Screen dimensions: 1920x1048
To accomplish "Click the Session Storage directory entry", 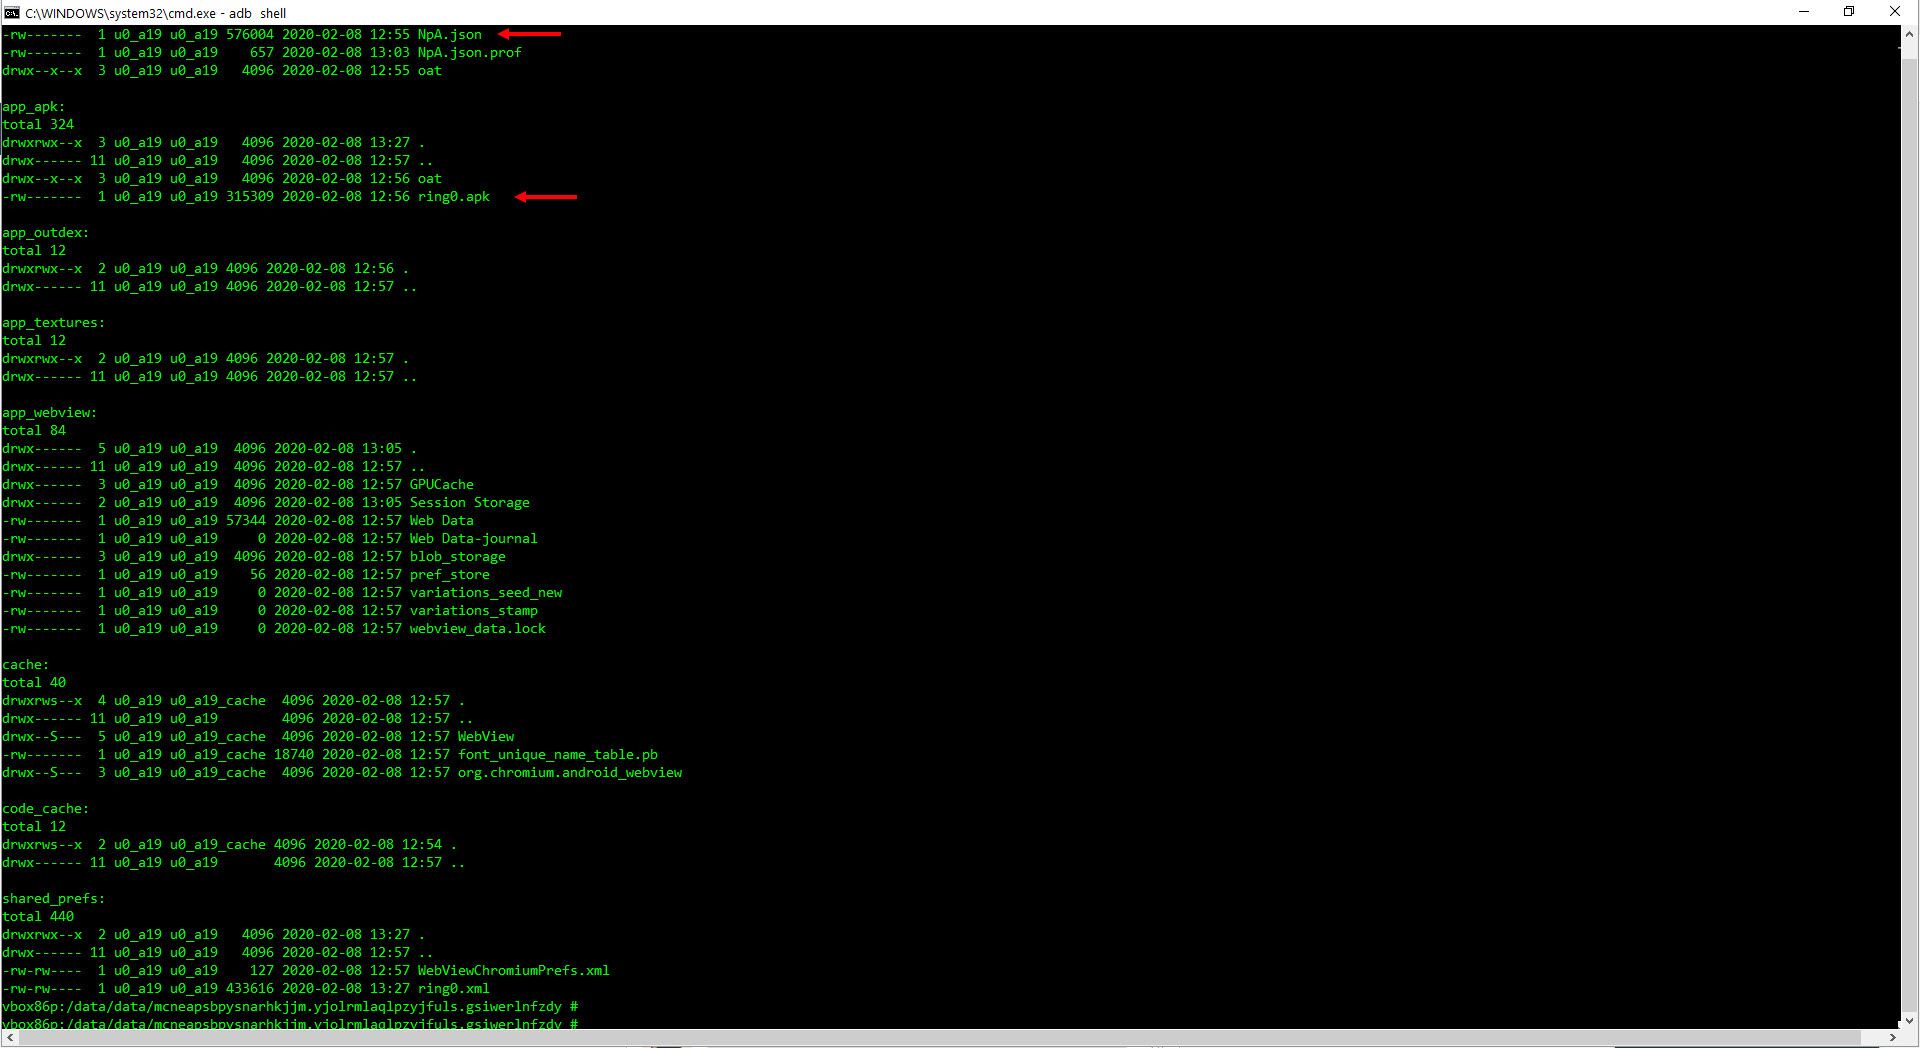I will [470, 503].
